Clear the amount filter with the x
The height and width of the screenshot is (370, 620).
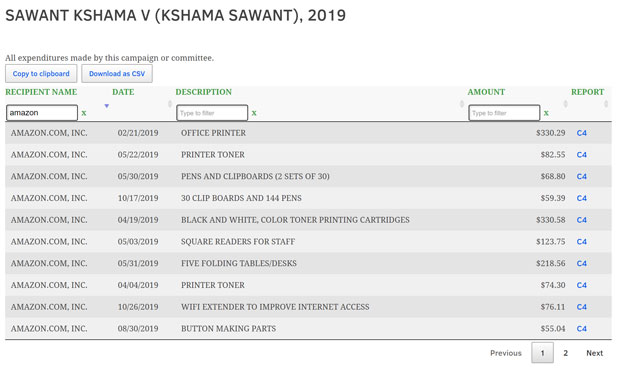pyautogui.click(x=546, y=113)
